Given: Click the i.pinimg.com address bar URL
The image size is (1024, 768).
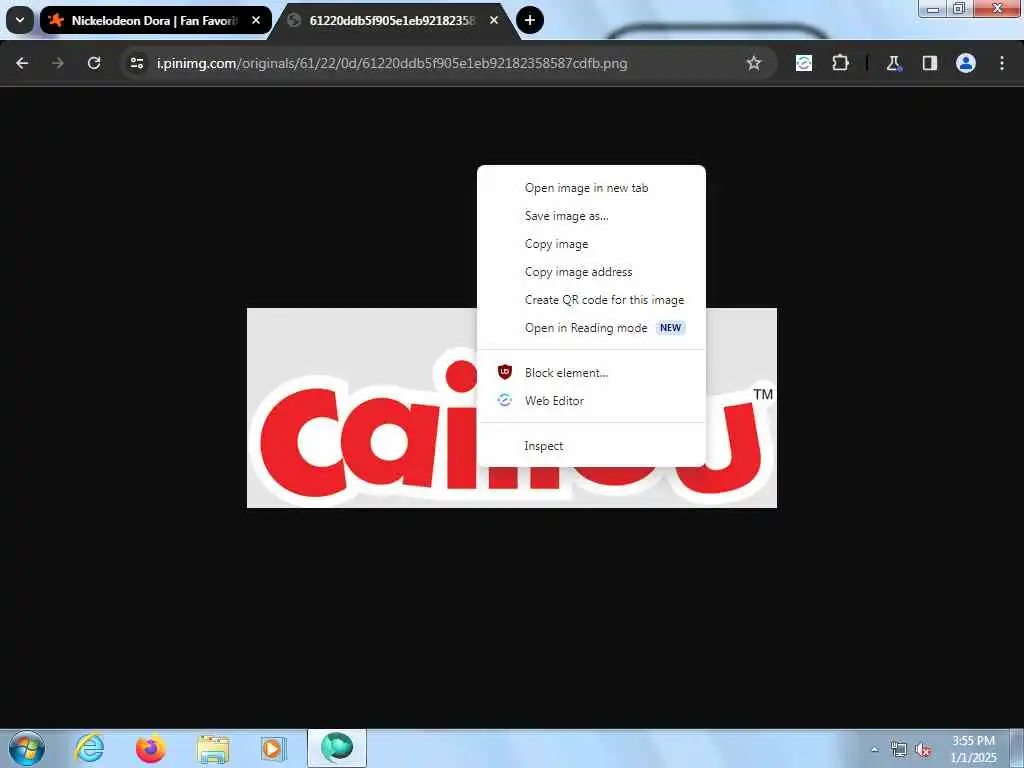Looking at the screenshot, I should pyautogui.click(x=392, y=63).
